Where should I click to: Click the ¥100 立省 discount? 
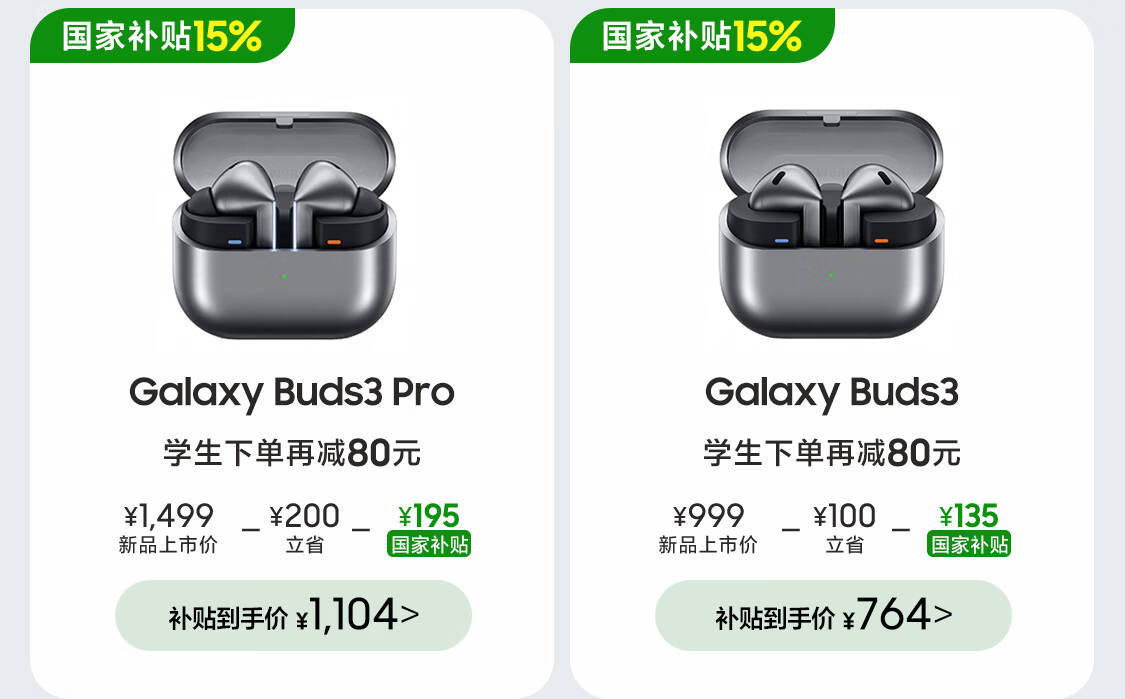(x=844, y=527)
